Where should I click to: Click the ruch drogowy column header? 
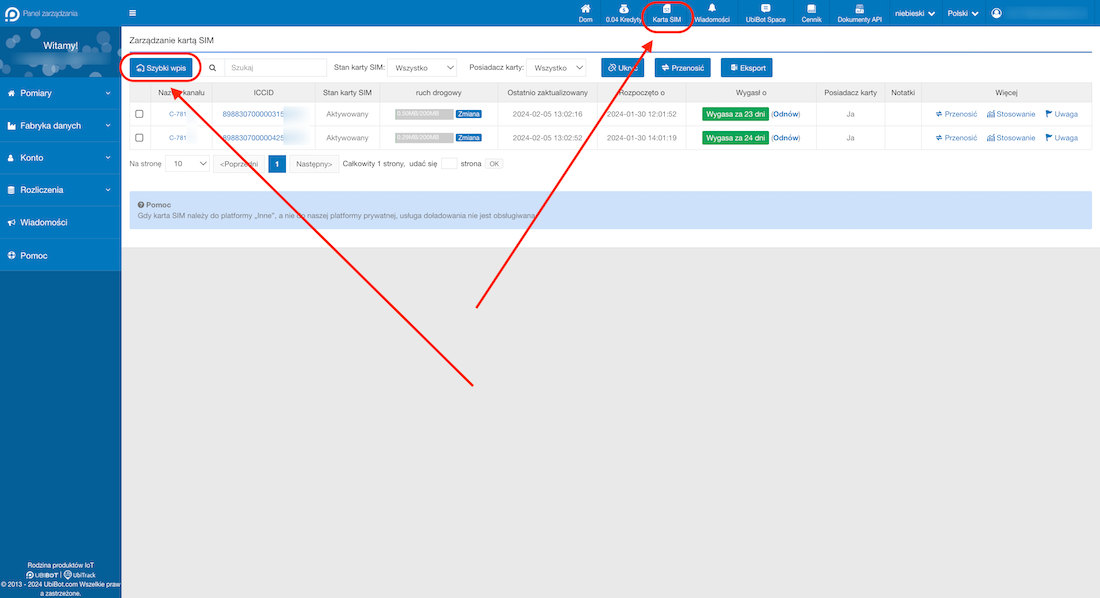[438, 93]
